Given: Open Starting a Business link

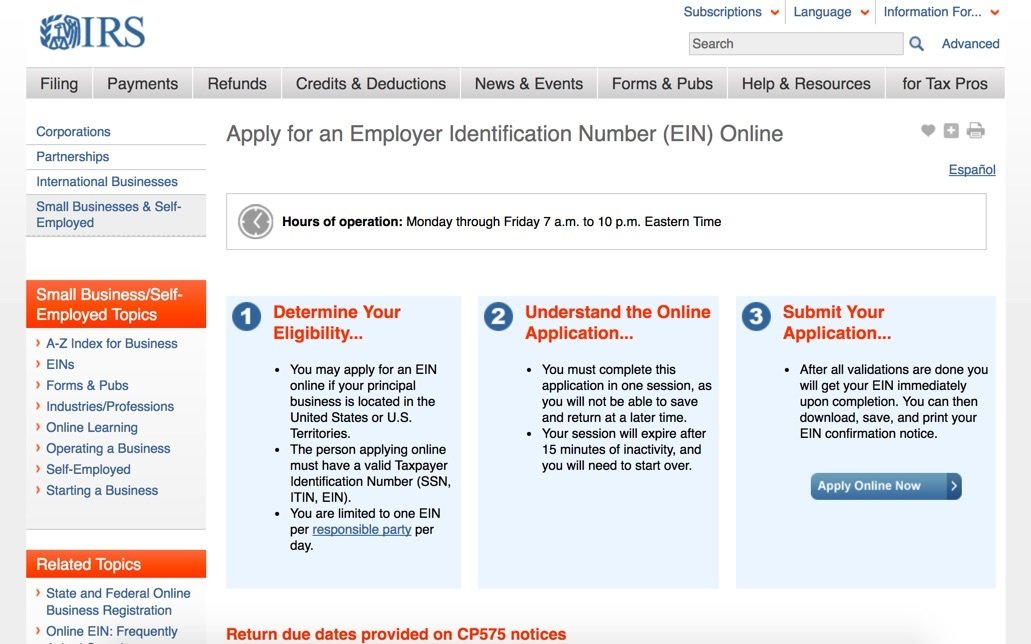Looking at the screenshot, I should [102, 491].
